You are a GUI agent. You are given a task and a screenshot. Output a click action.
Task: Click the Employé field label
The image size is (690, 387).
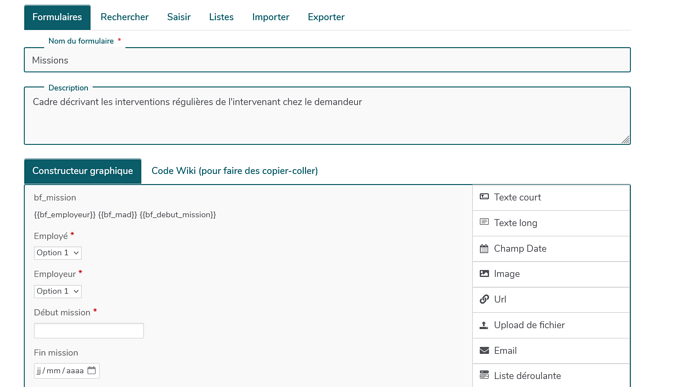pos(51,236)
